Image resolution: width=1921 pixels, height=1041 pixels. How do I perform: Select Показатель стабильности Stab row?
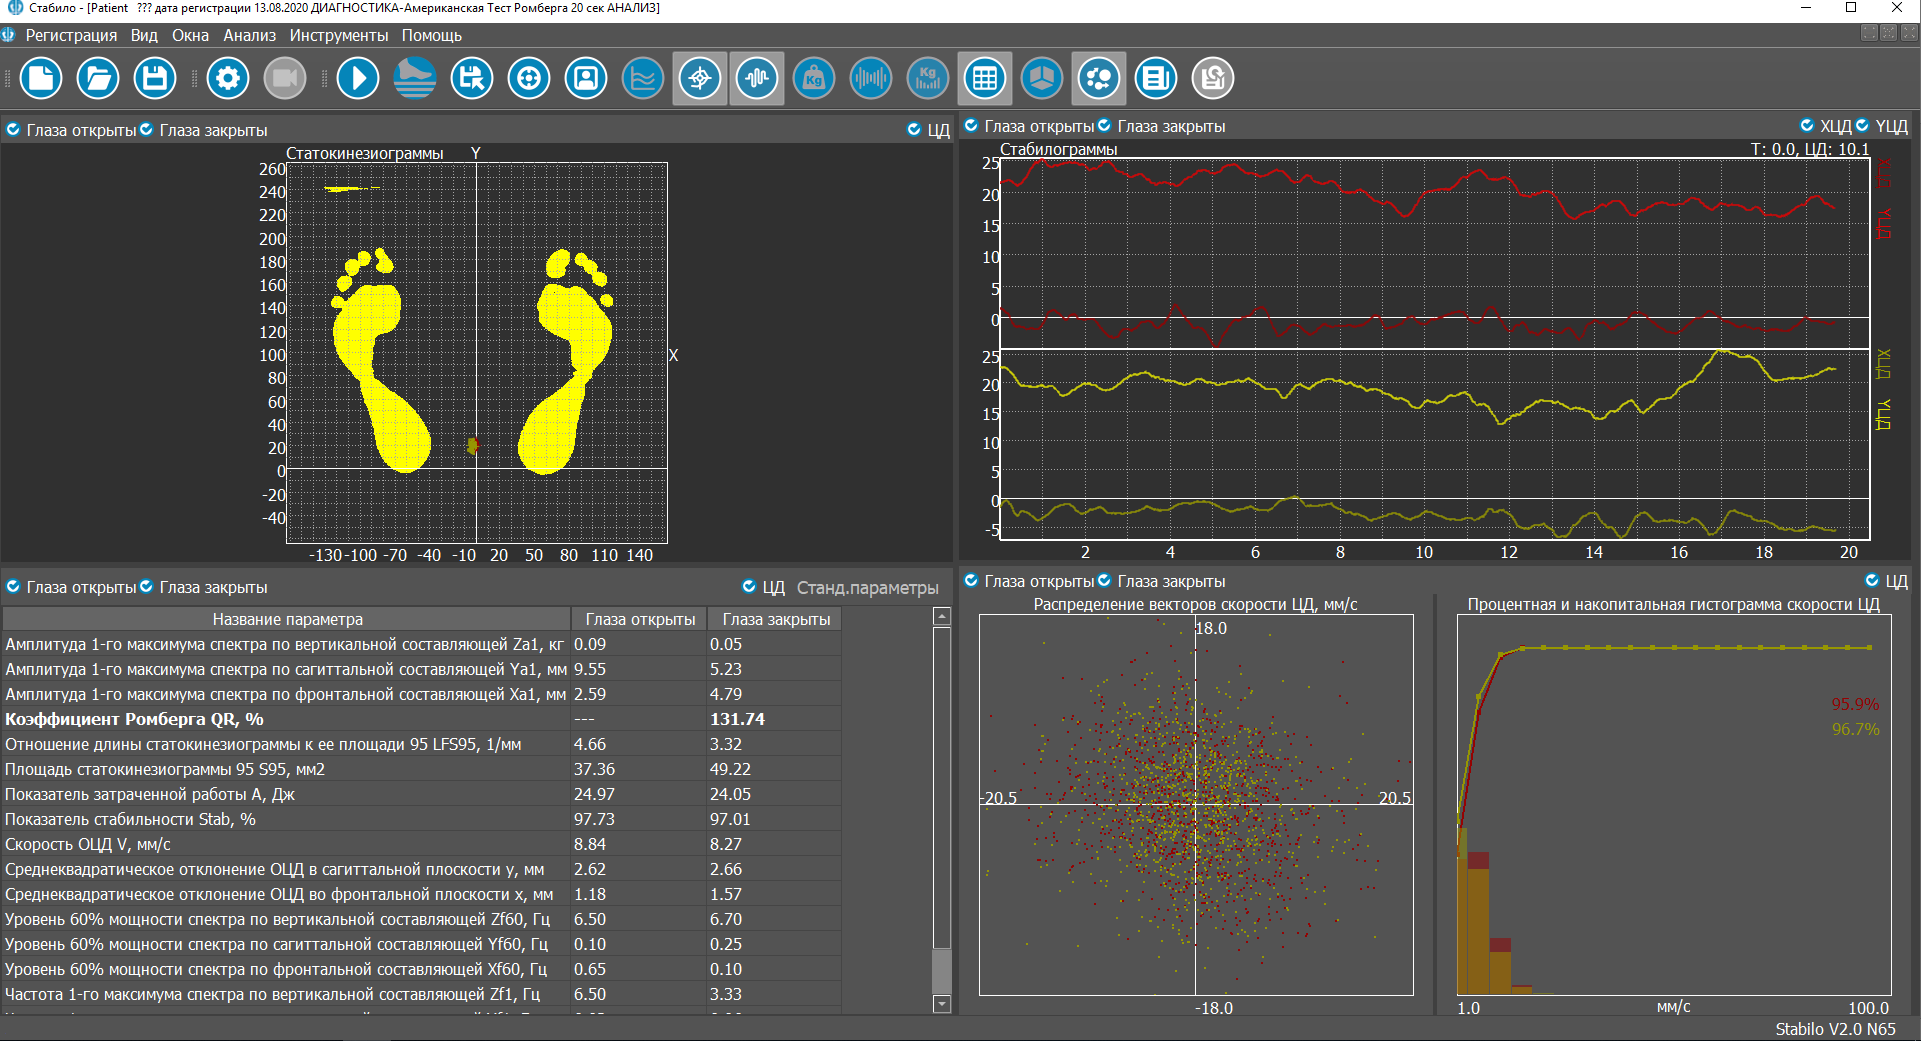422,819
